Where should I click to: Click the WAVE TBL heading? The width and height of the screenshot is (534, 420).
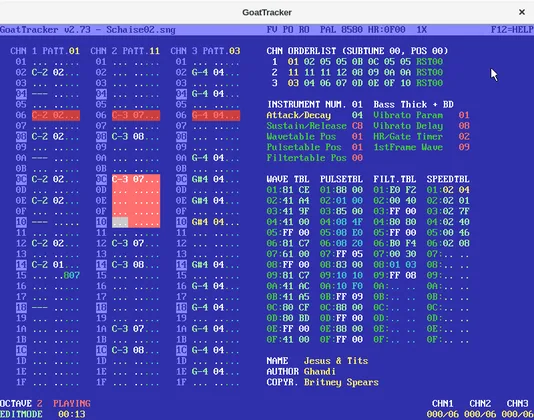click(288, 179)
